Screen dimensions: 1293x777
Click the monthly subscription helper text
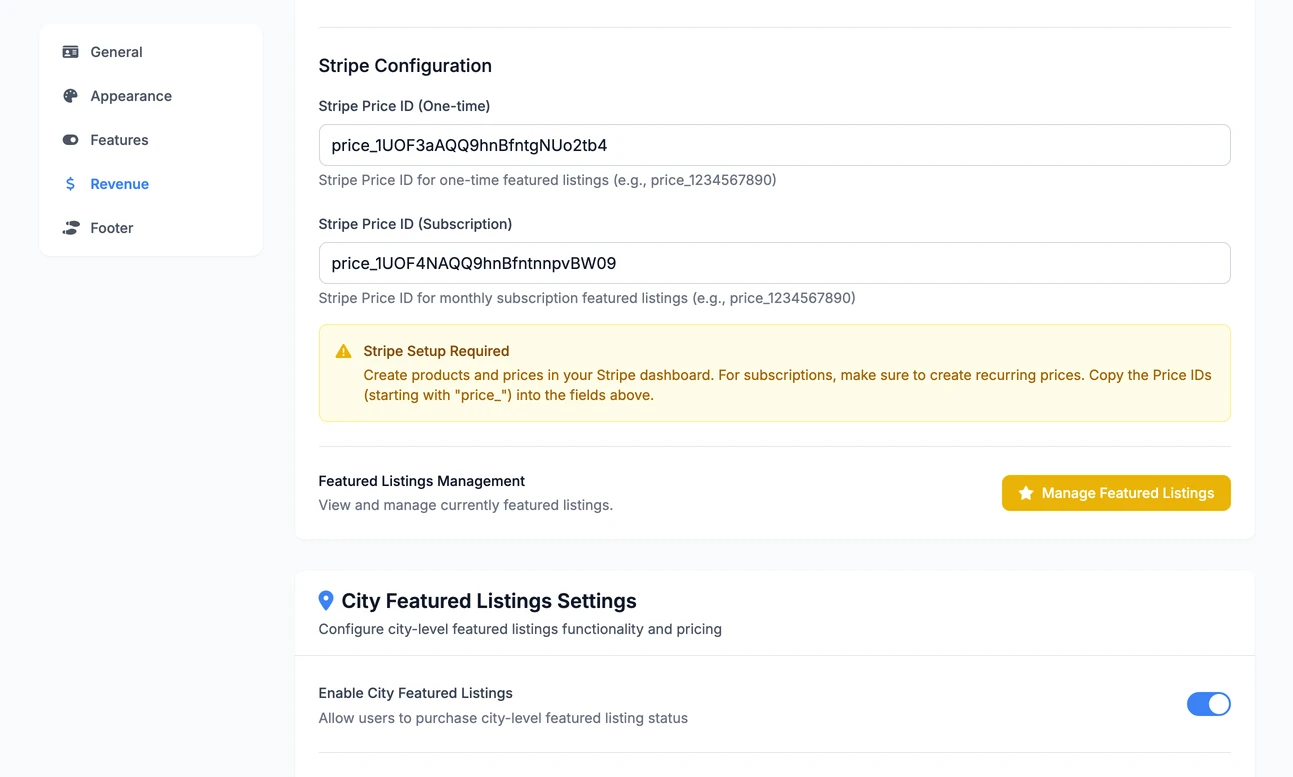point(587,298)
